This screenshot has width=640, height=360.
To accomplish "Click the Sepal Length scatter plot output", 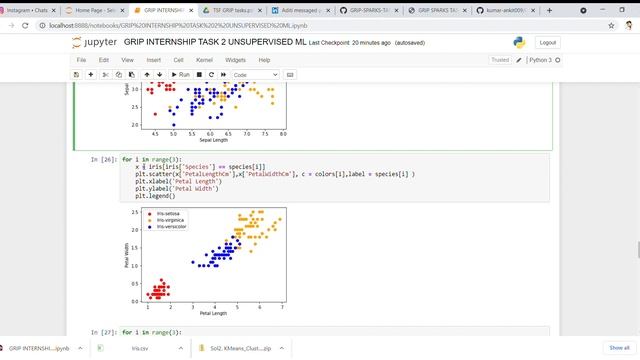I will [207, 112].
